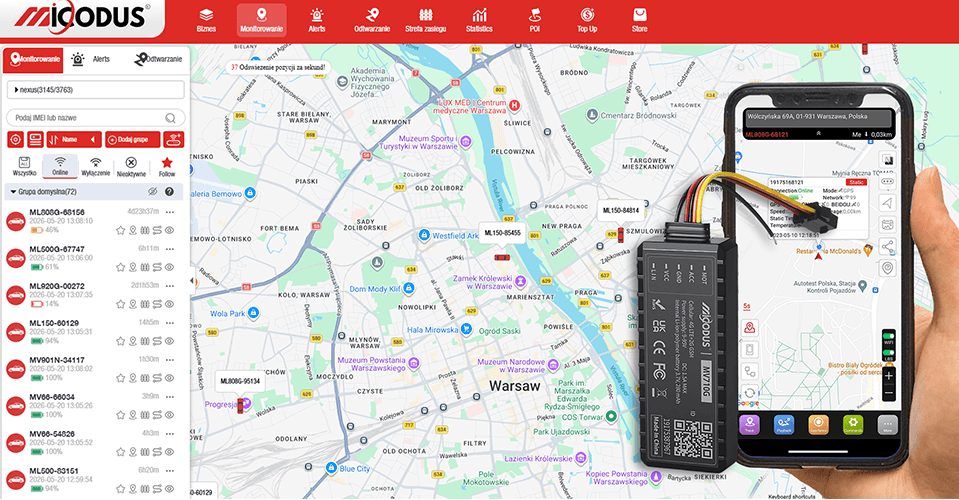Open the Statistics section
Screen dimensions: 959x500
coord(479,20)
